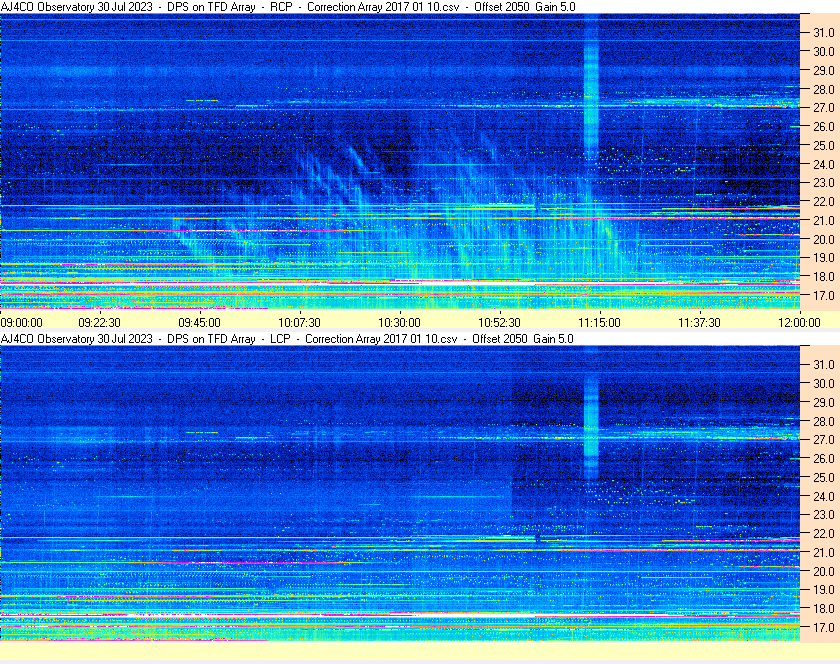This screenshot has height=664, width=840.
Task: Click the 31.0 frequency label in LCP panel
Action: pos(823,364)
